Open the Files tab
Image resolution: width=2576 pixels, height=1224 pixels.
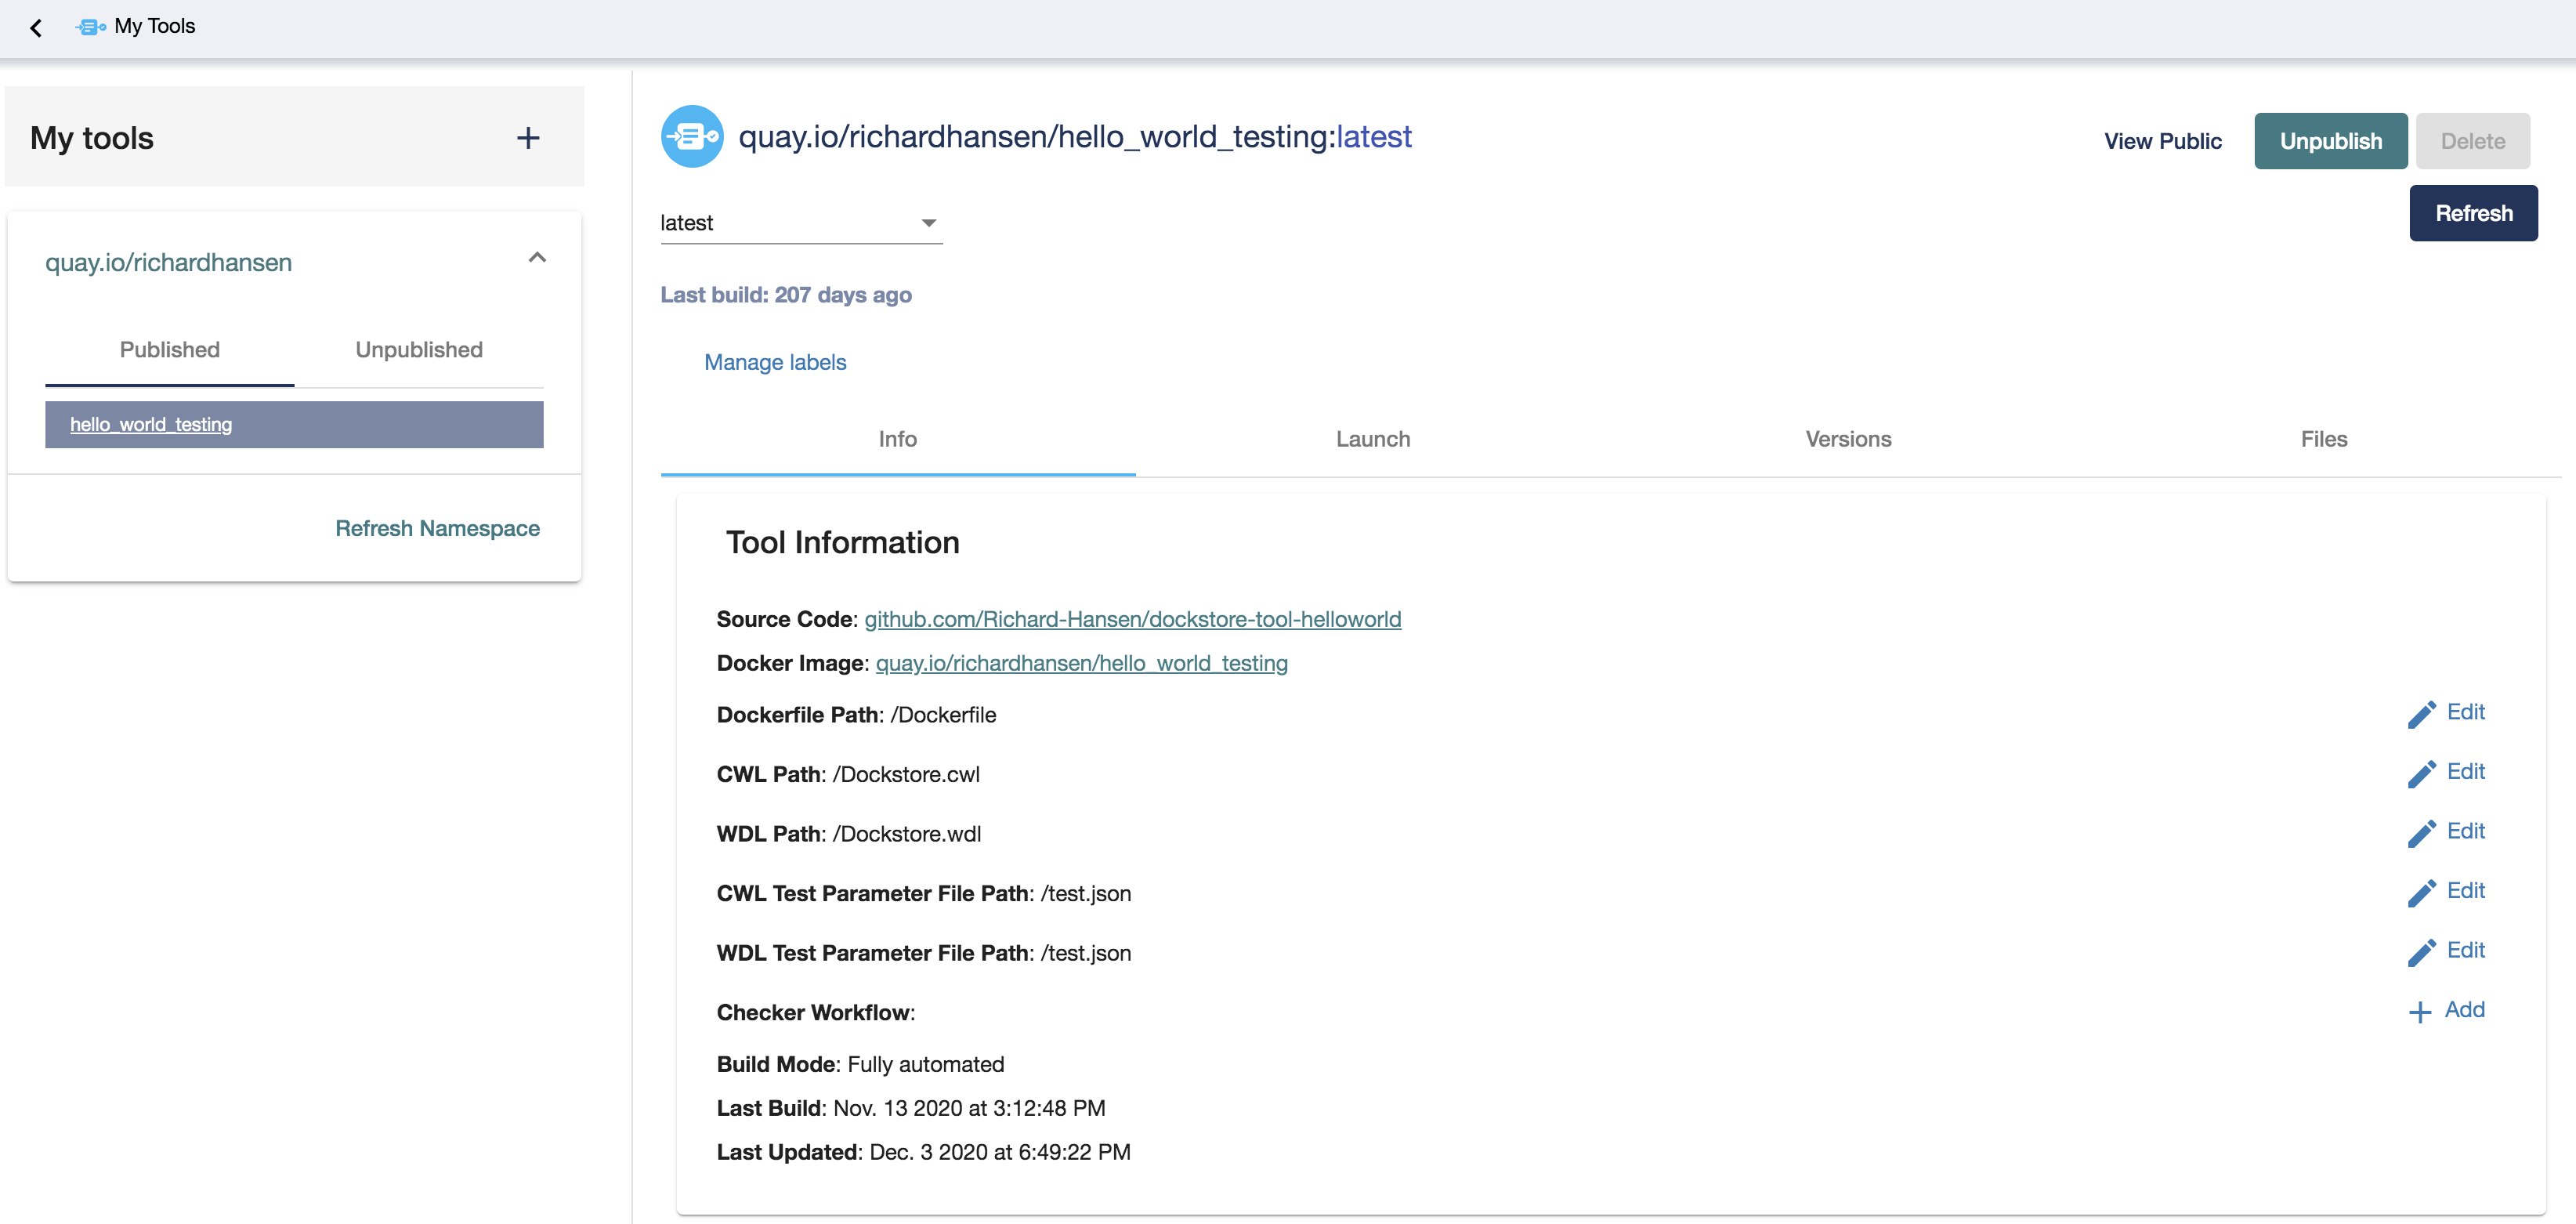pos(2323,439)
